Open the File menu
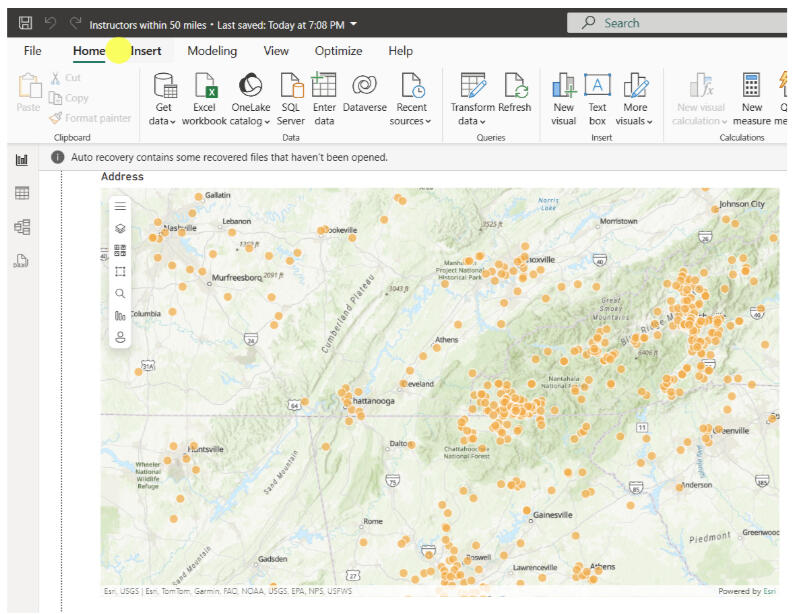 [x=32, y=51]
